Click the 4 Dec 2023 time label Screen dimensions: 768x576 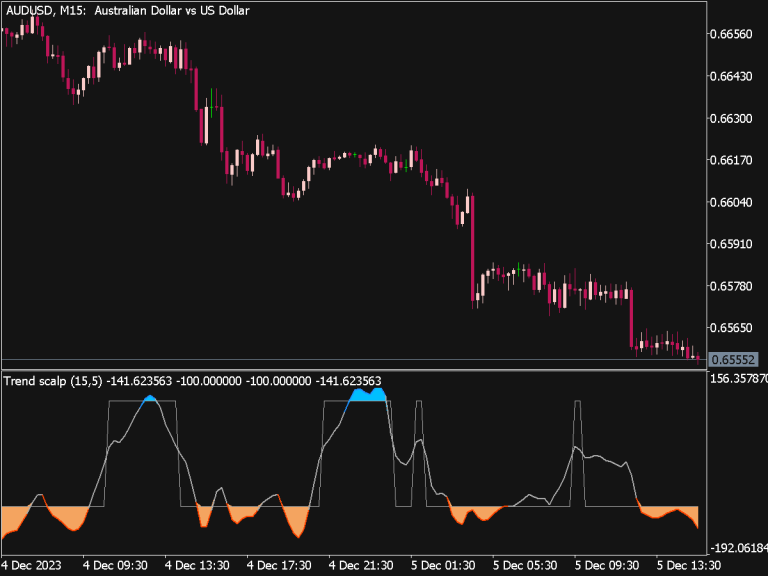click(x=31, y=565)
